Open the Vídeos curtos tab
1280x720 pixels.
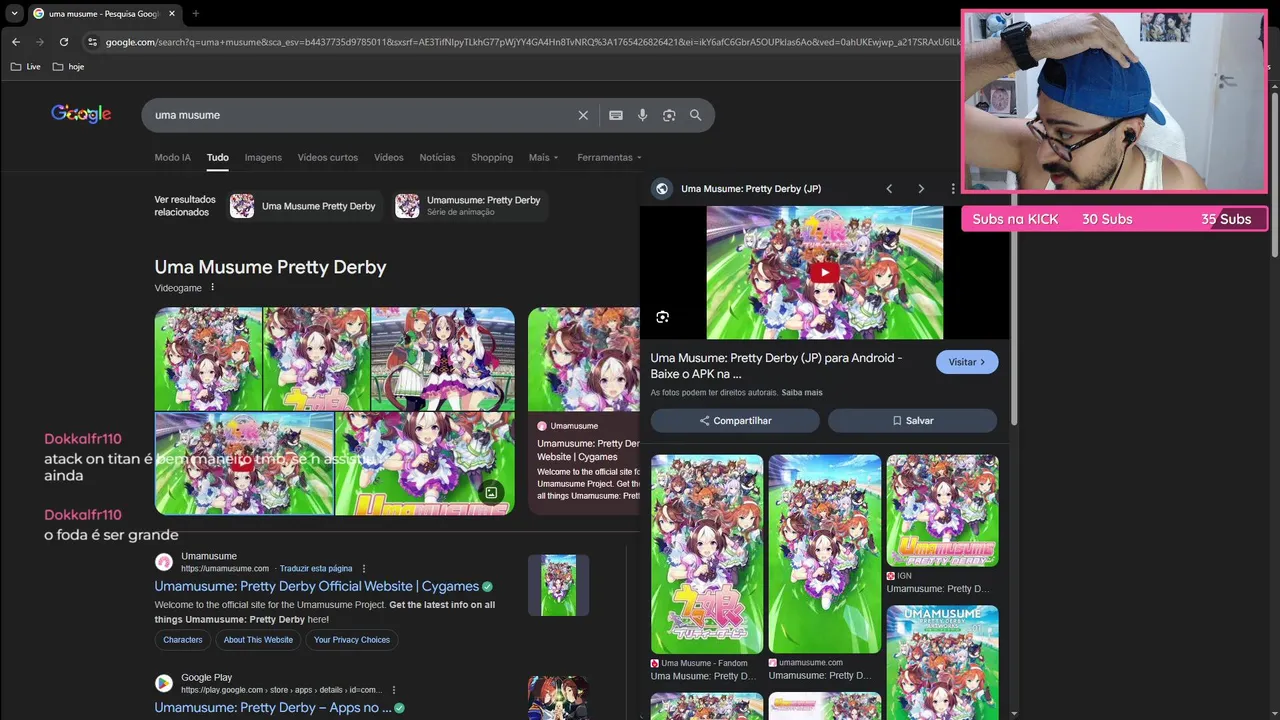327,157
